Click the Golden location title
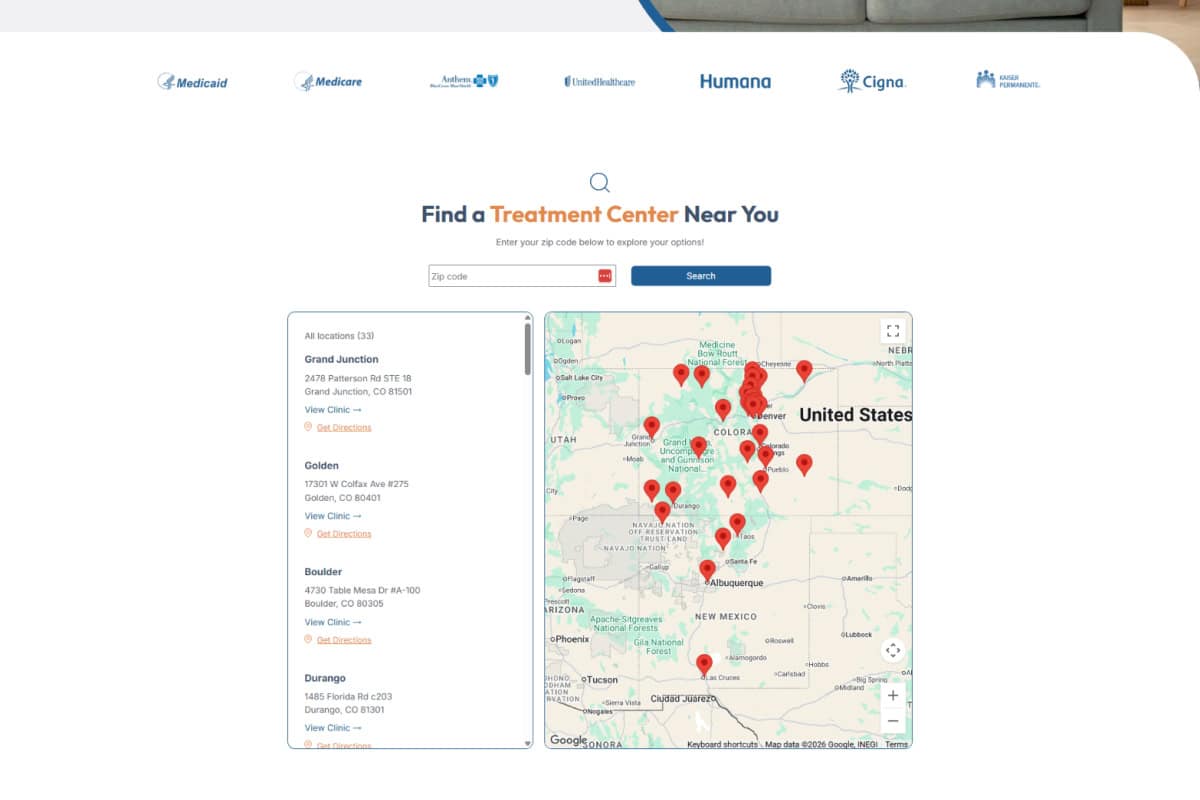The height and width of the screenshot is (800, 1200). point(322,465)
